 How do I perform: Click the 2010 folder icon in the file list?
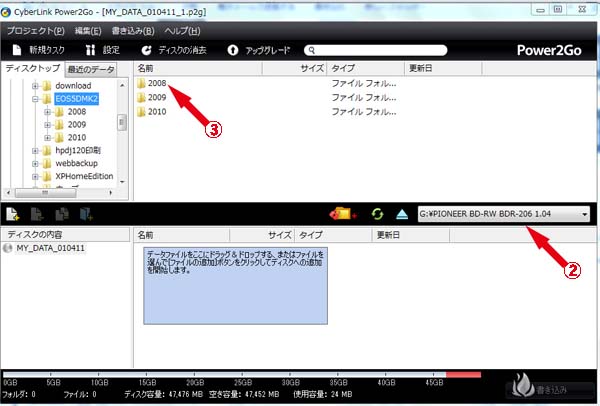[141, 112]
